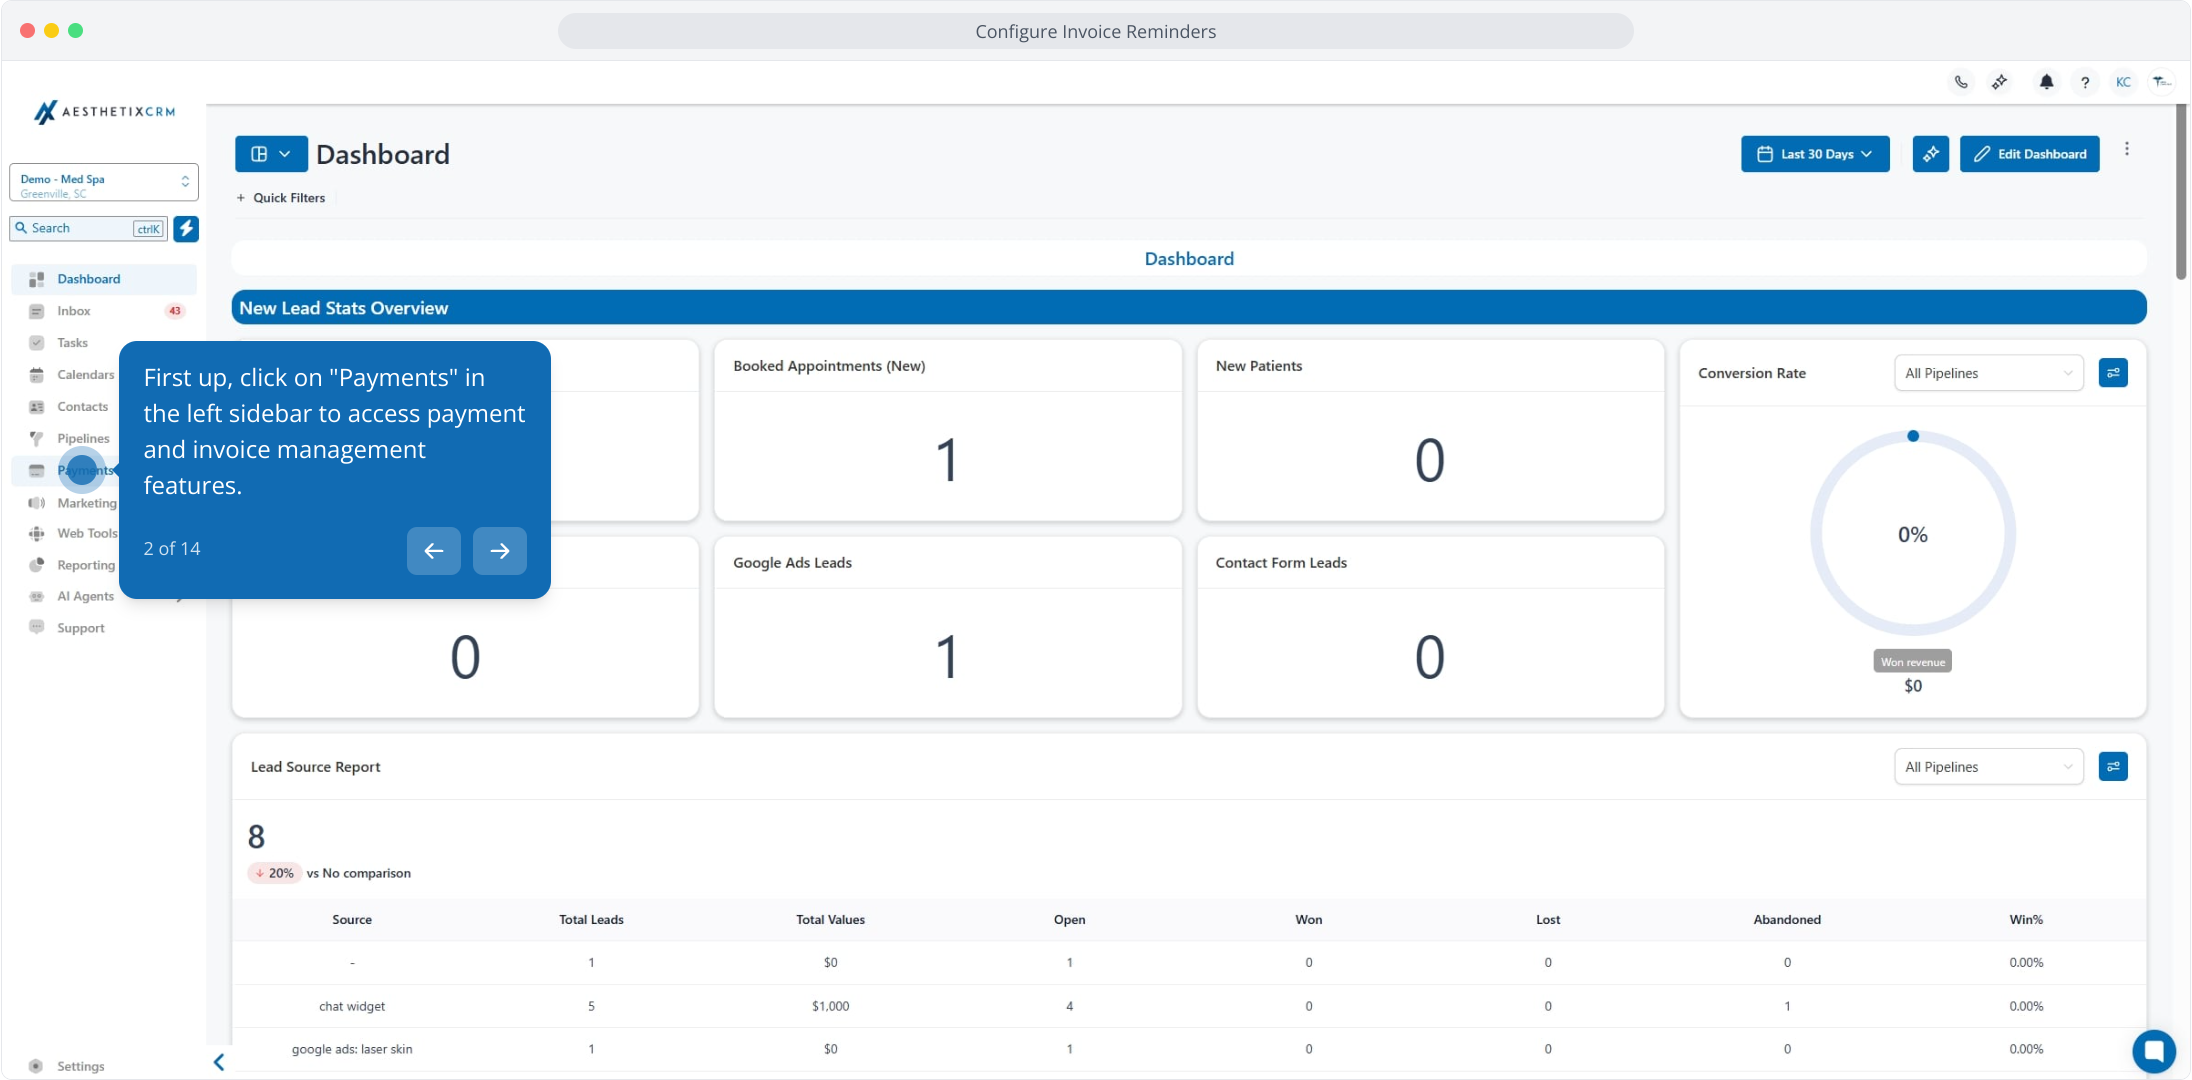Add Quick Filters to the dashboard
The height and width of the screenshot is (1080, 2192).
tap(281, 198)
